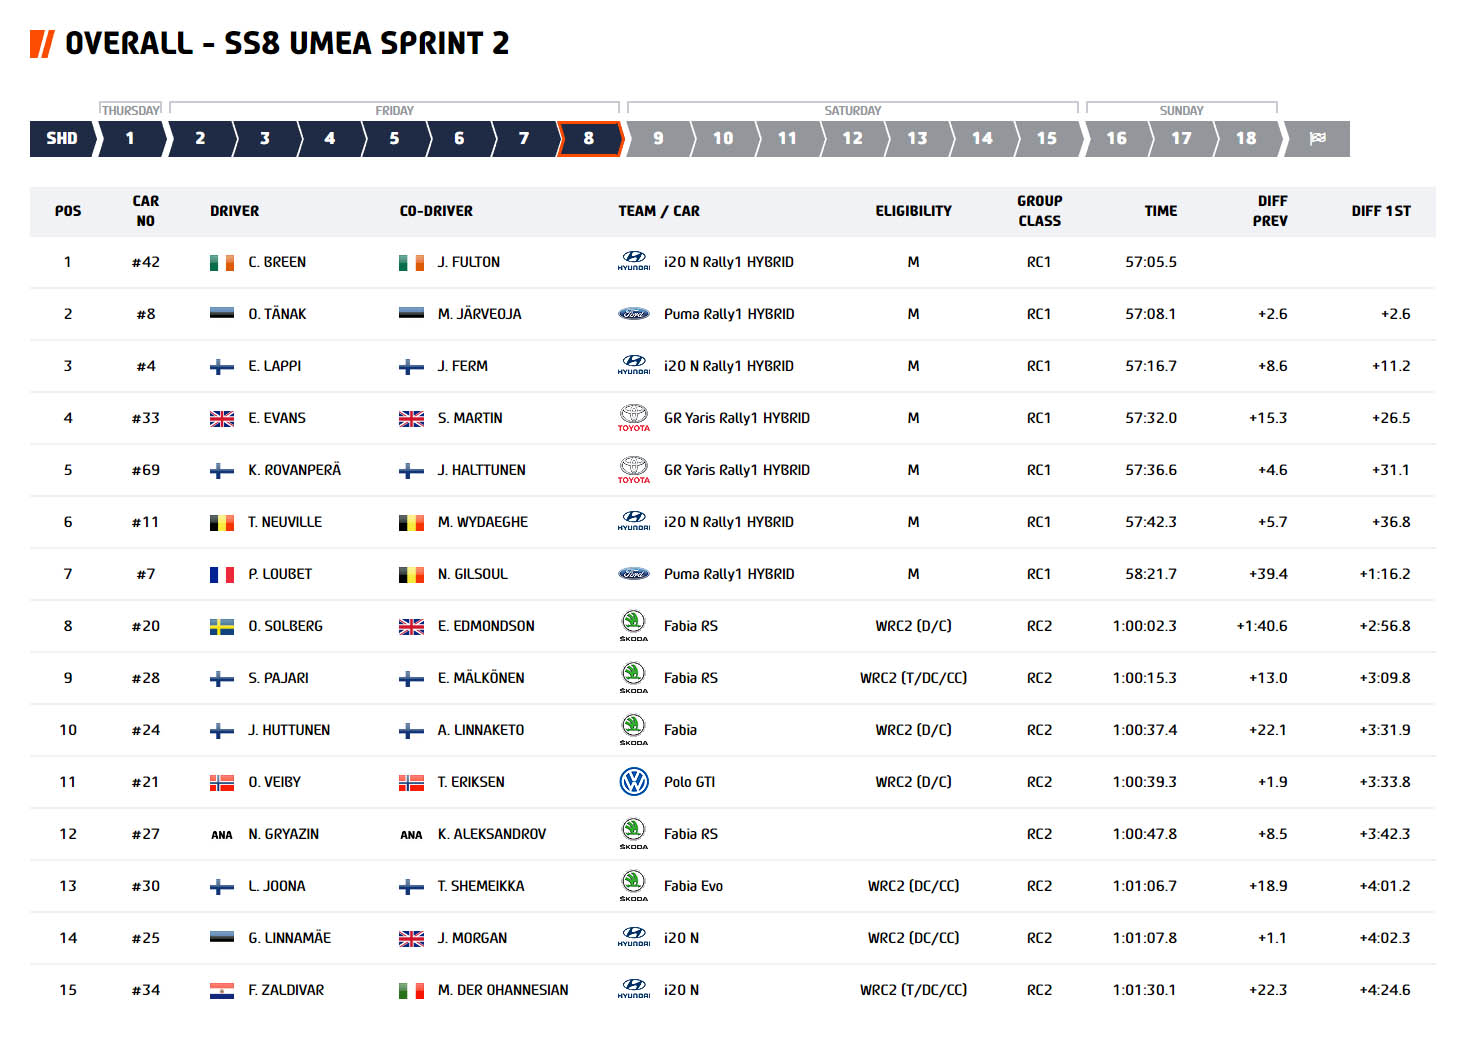Click Hyundai logo in C. Breen row
The image size is (1461, 1040).
[x=634, y=262]
